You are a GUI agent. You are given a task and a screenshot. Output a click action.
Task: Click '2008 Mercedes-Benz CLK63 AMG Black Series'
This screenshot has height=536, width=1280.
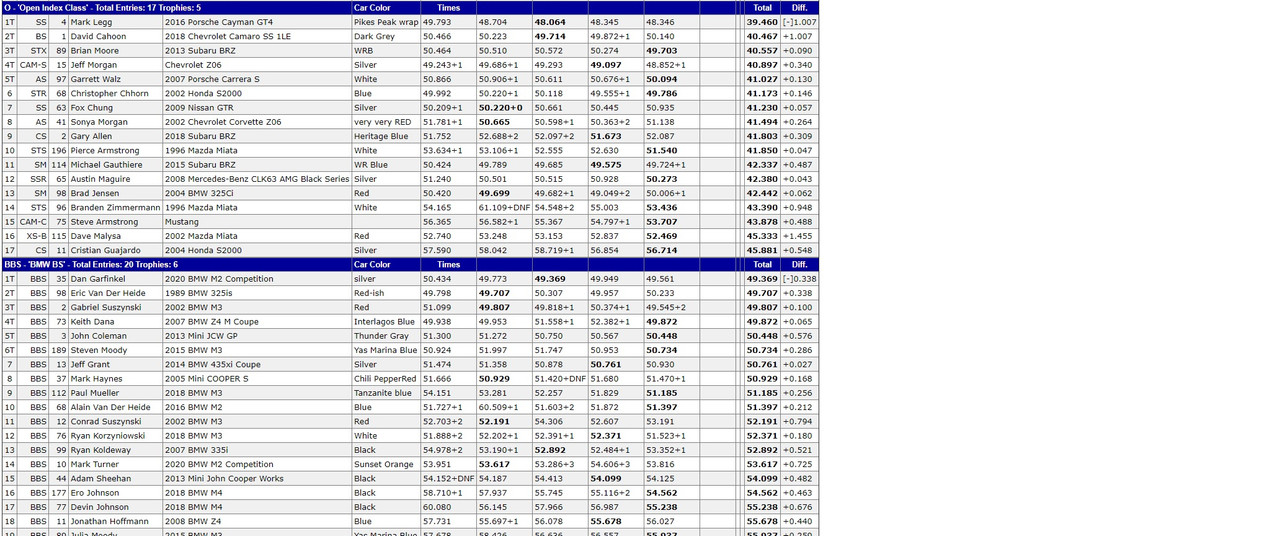click(x=257, y=179)
